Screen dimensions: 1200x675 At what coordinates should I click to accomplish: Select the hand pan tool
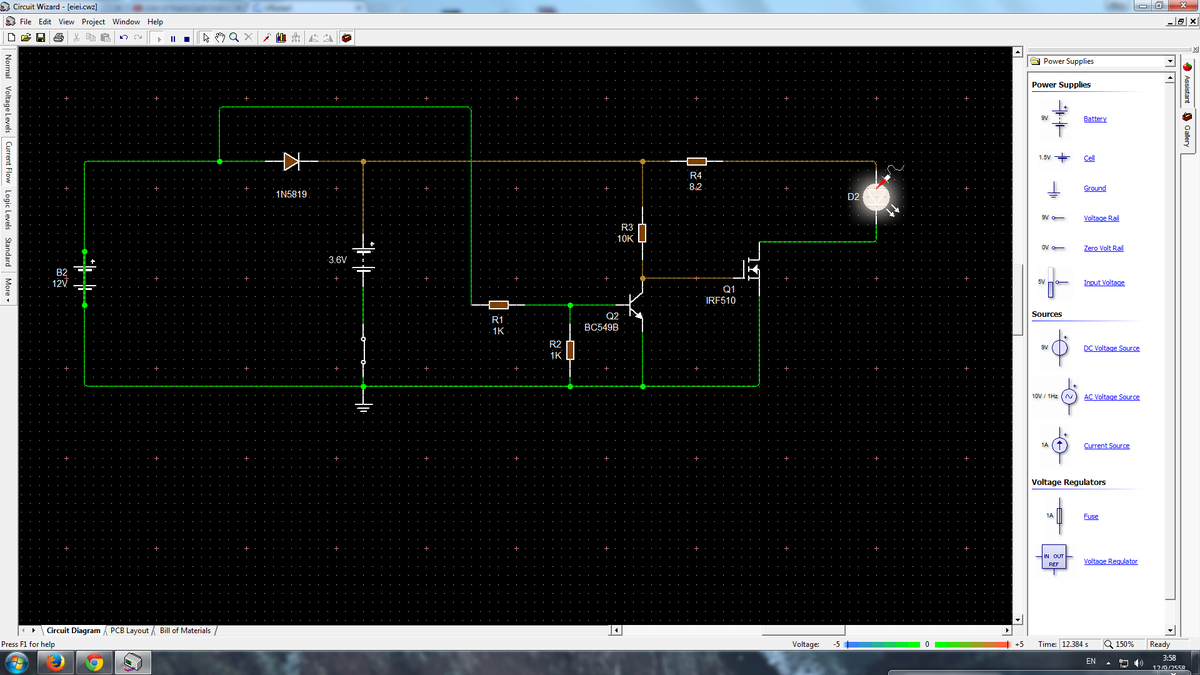220,38
